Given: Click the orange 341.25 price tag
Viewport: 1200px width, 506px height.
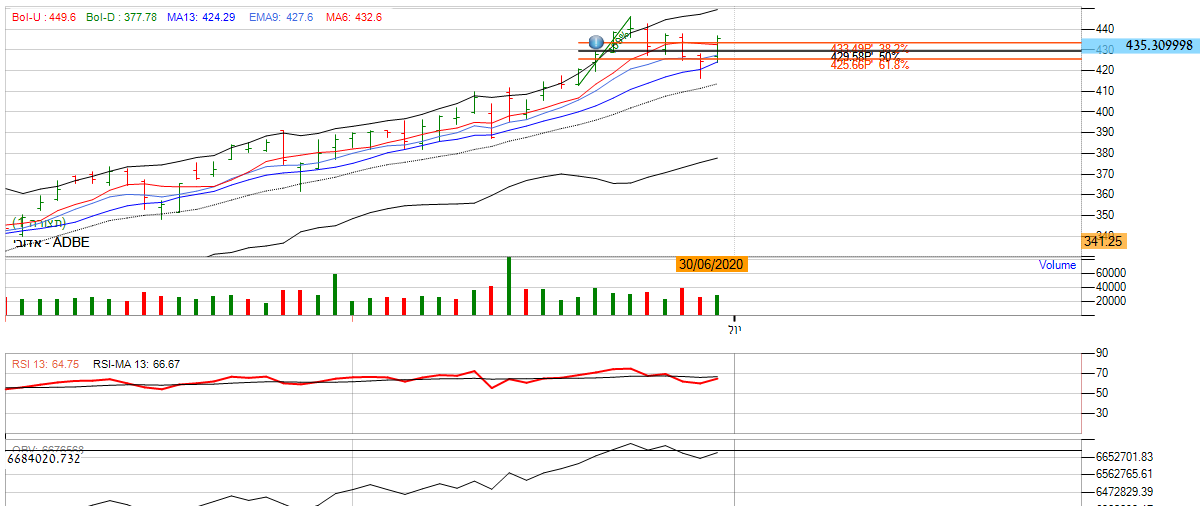Looking at the screenshot, I should (1104, 241).
